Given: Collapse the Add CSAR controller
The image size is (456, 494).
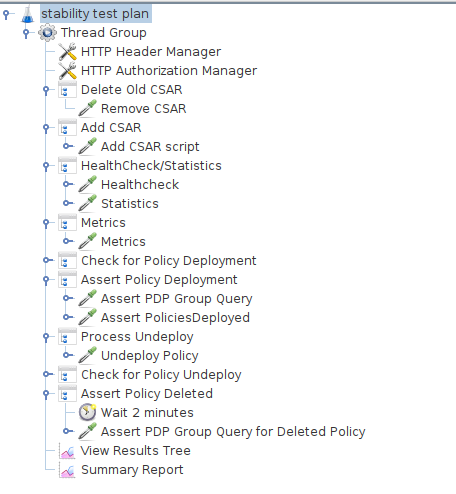Looking at the screenshot, I should (46, 128).
